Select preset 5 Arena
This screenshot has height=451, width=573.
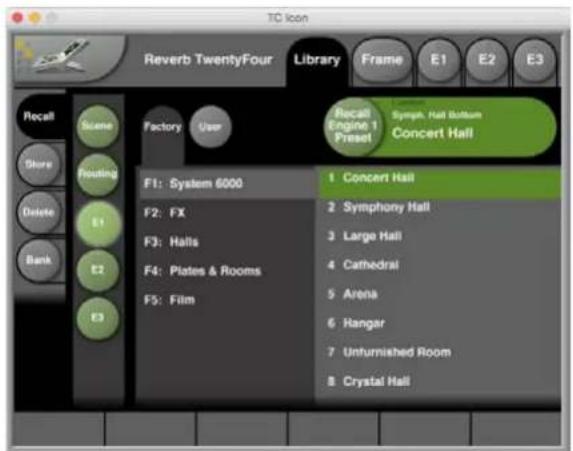click(x=440, y=294)
